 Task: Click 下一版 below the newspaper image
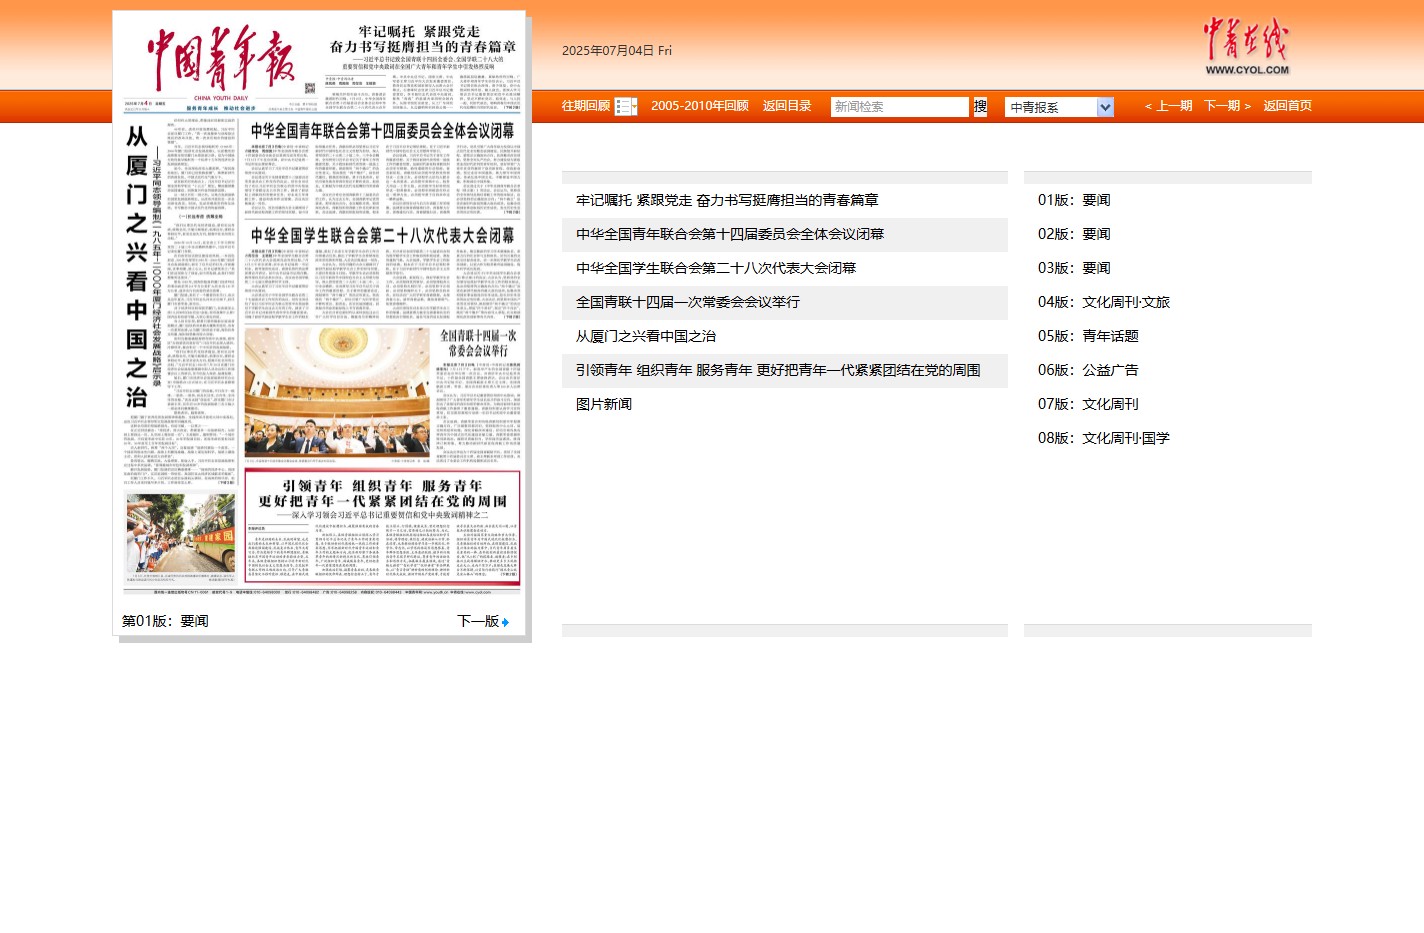pyautogui.click(x=478, y=621)
